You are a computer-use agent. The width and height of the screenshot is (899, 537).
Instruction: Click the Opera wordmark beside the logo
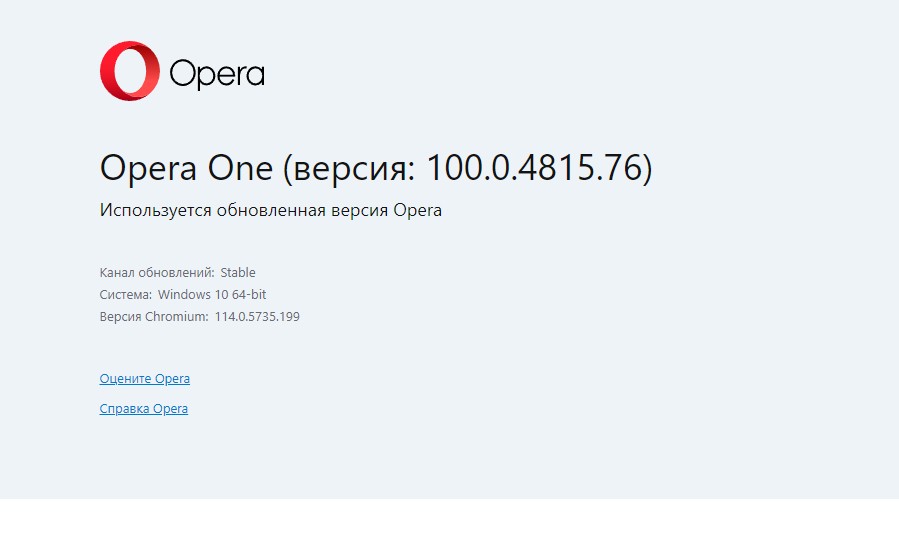[x=217, y=74]
